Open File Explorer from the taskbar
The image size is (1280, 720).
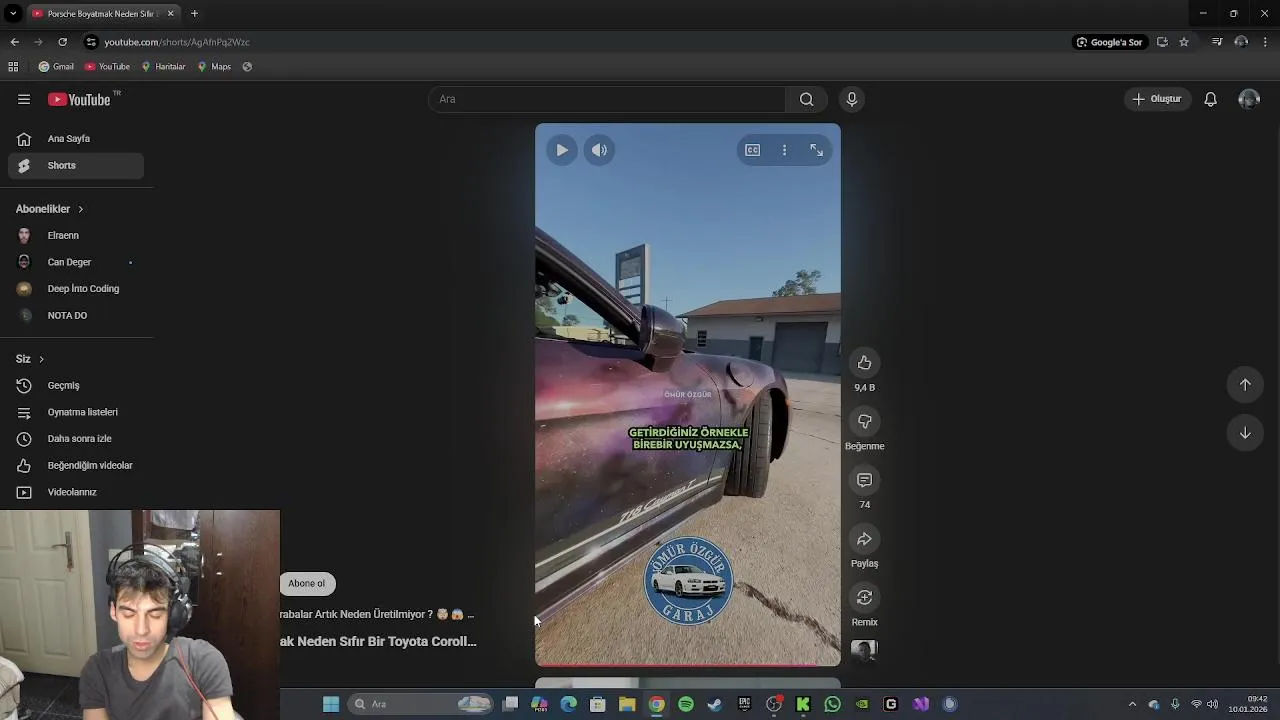point(627,704)
